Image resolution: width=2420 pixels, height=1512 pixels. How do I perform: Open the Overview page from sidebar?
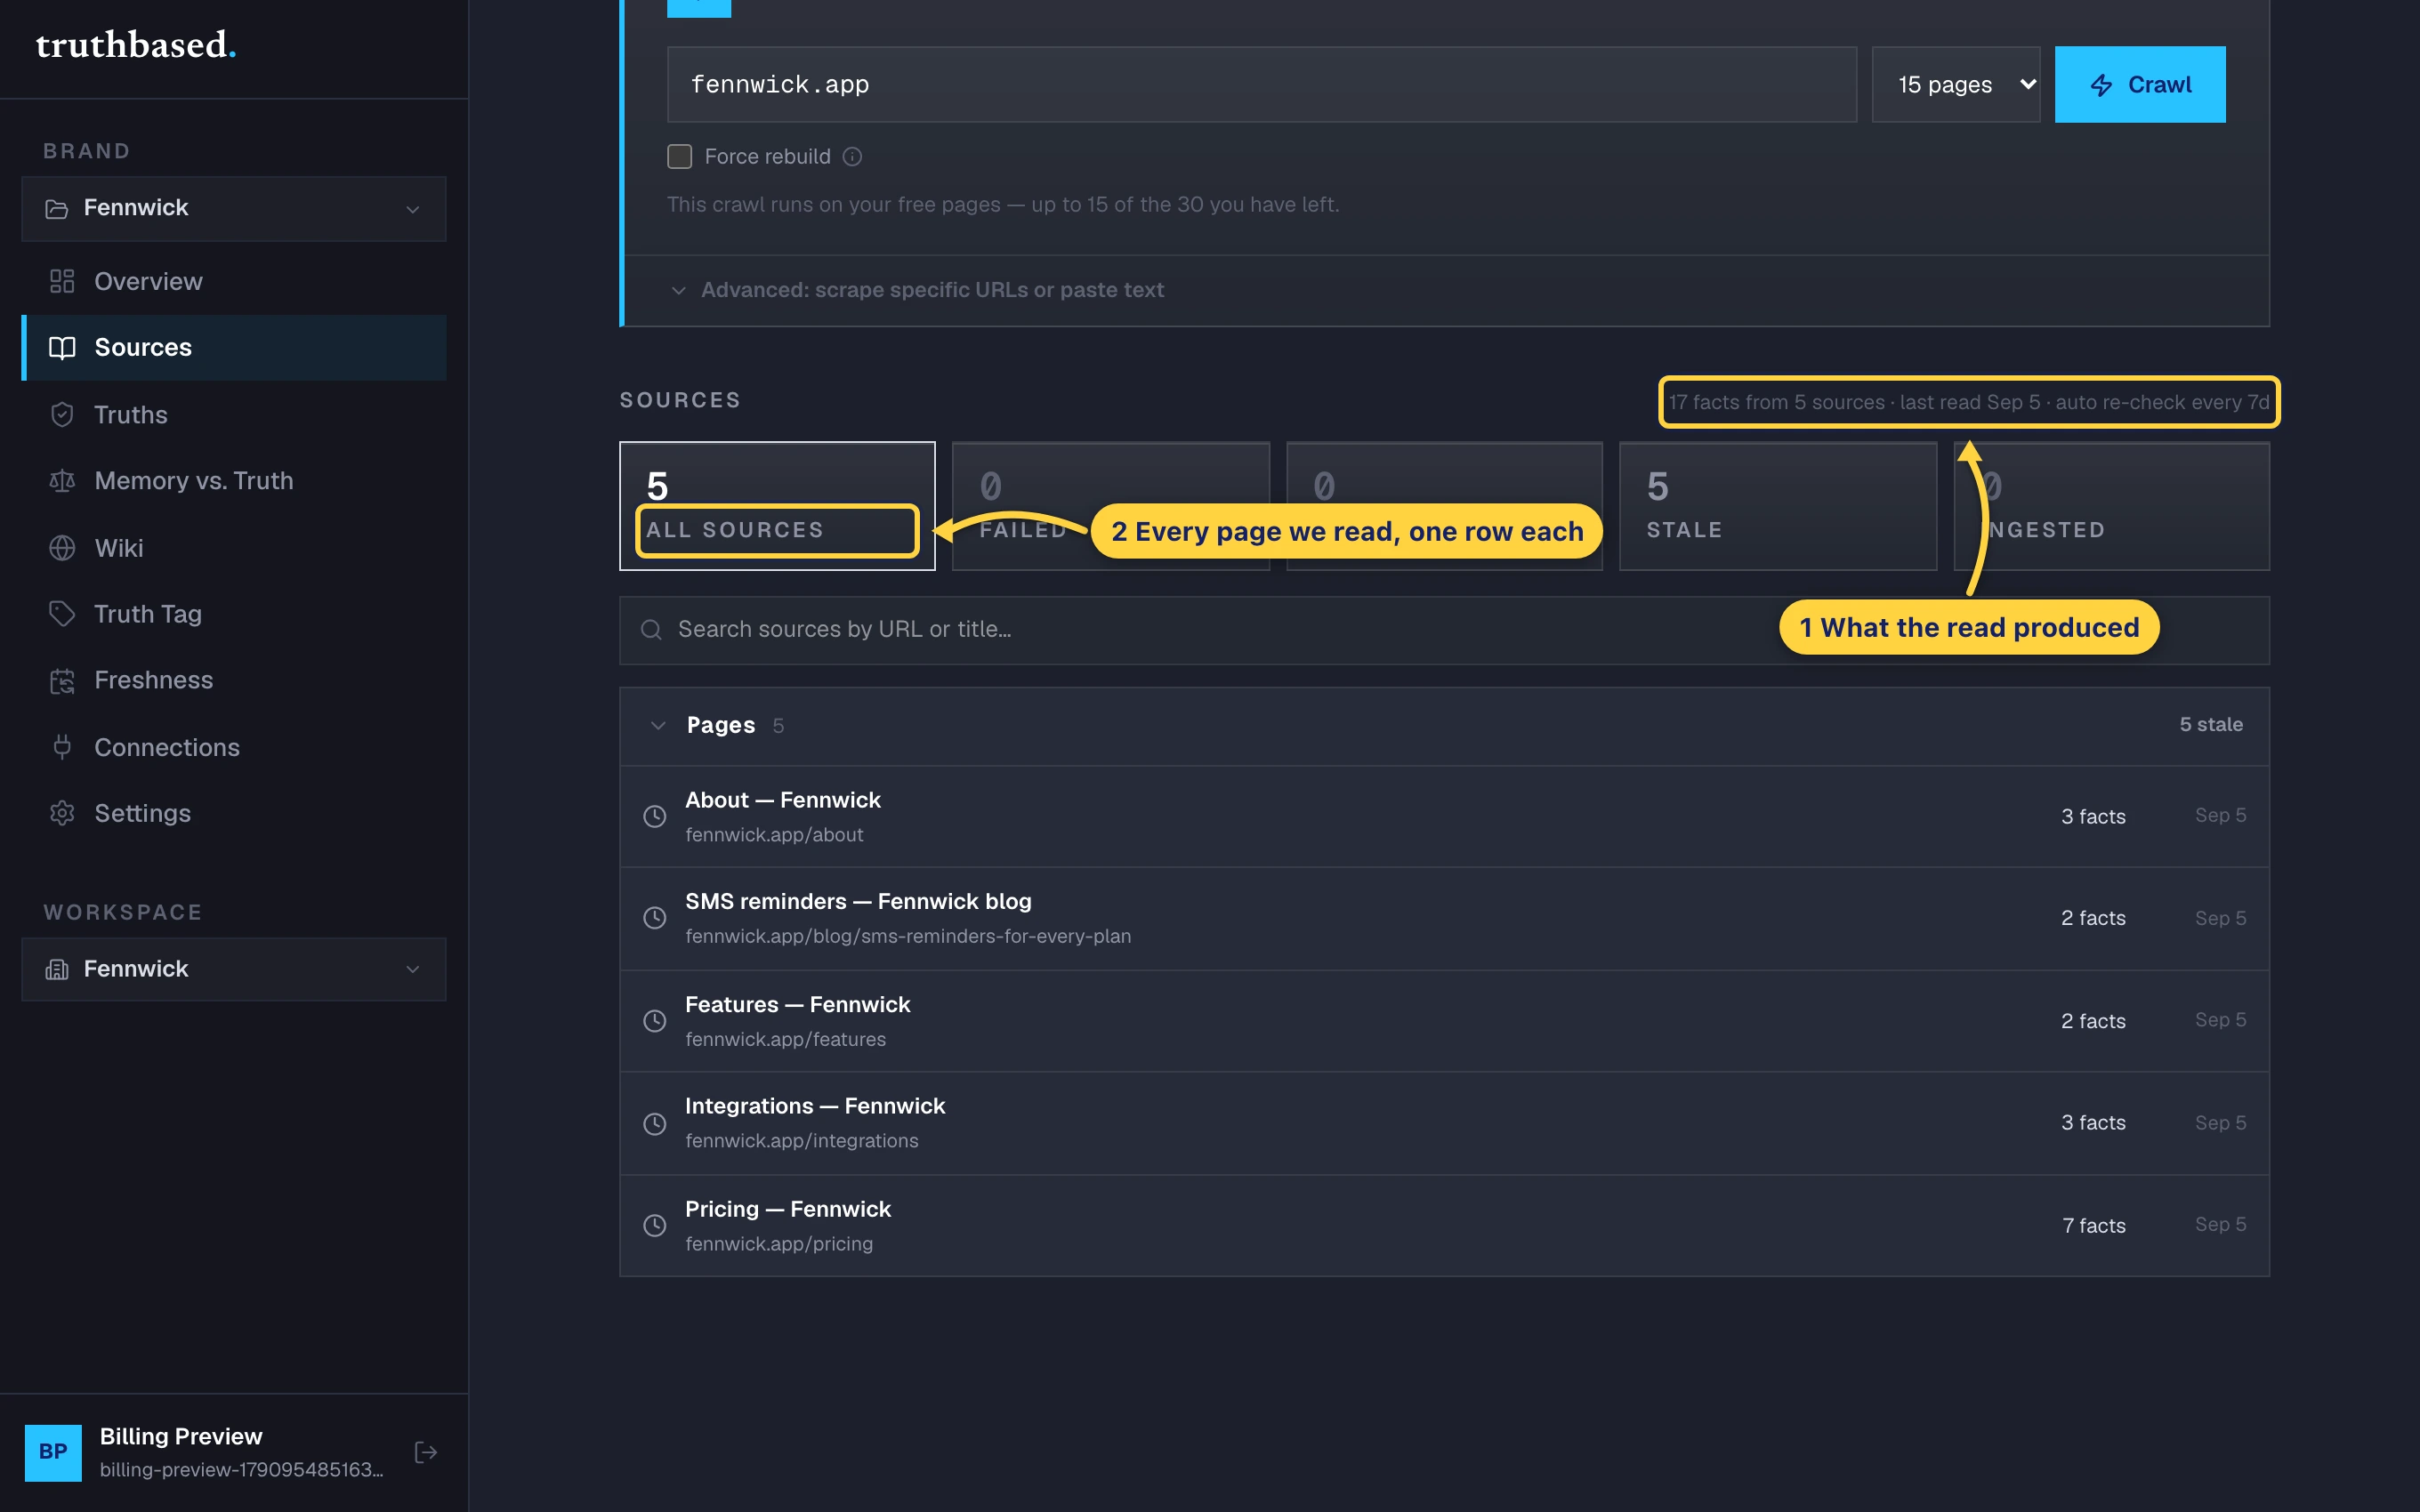click(x=233, y=281)
